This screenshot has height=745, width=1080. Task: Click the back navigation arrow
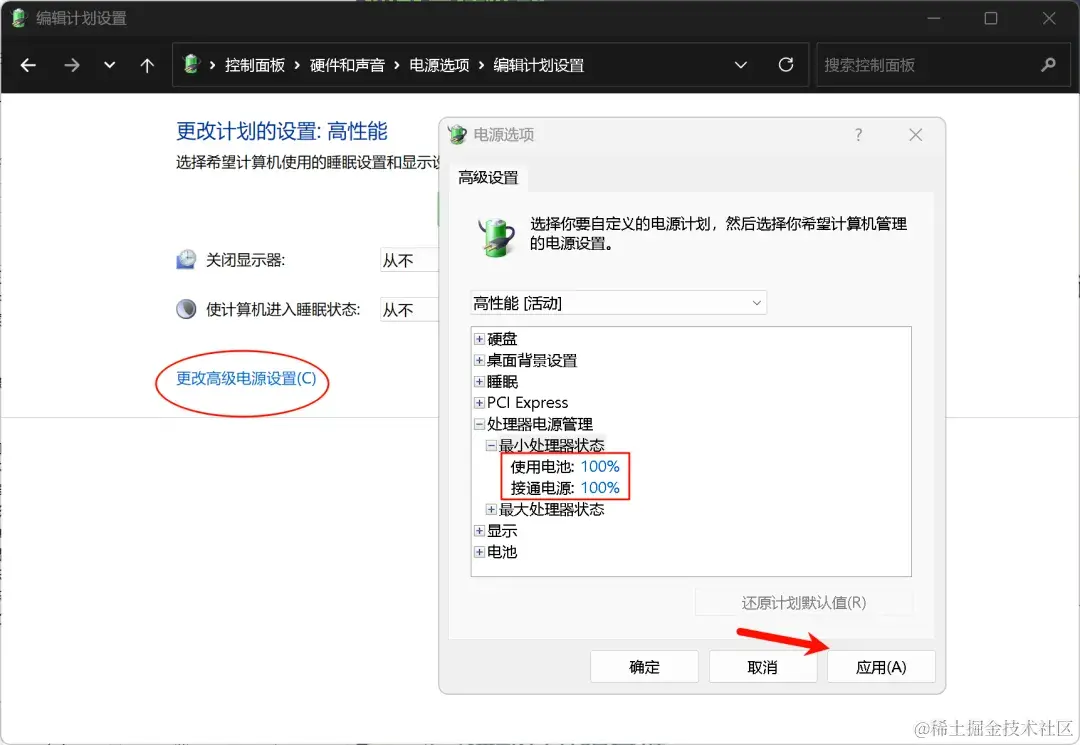point(28,64)
